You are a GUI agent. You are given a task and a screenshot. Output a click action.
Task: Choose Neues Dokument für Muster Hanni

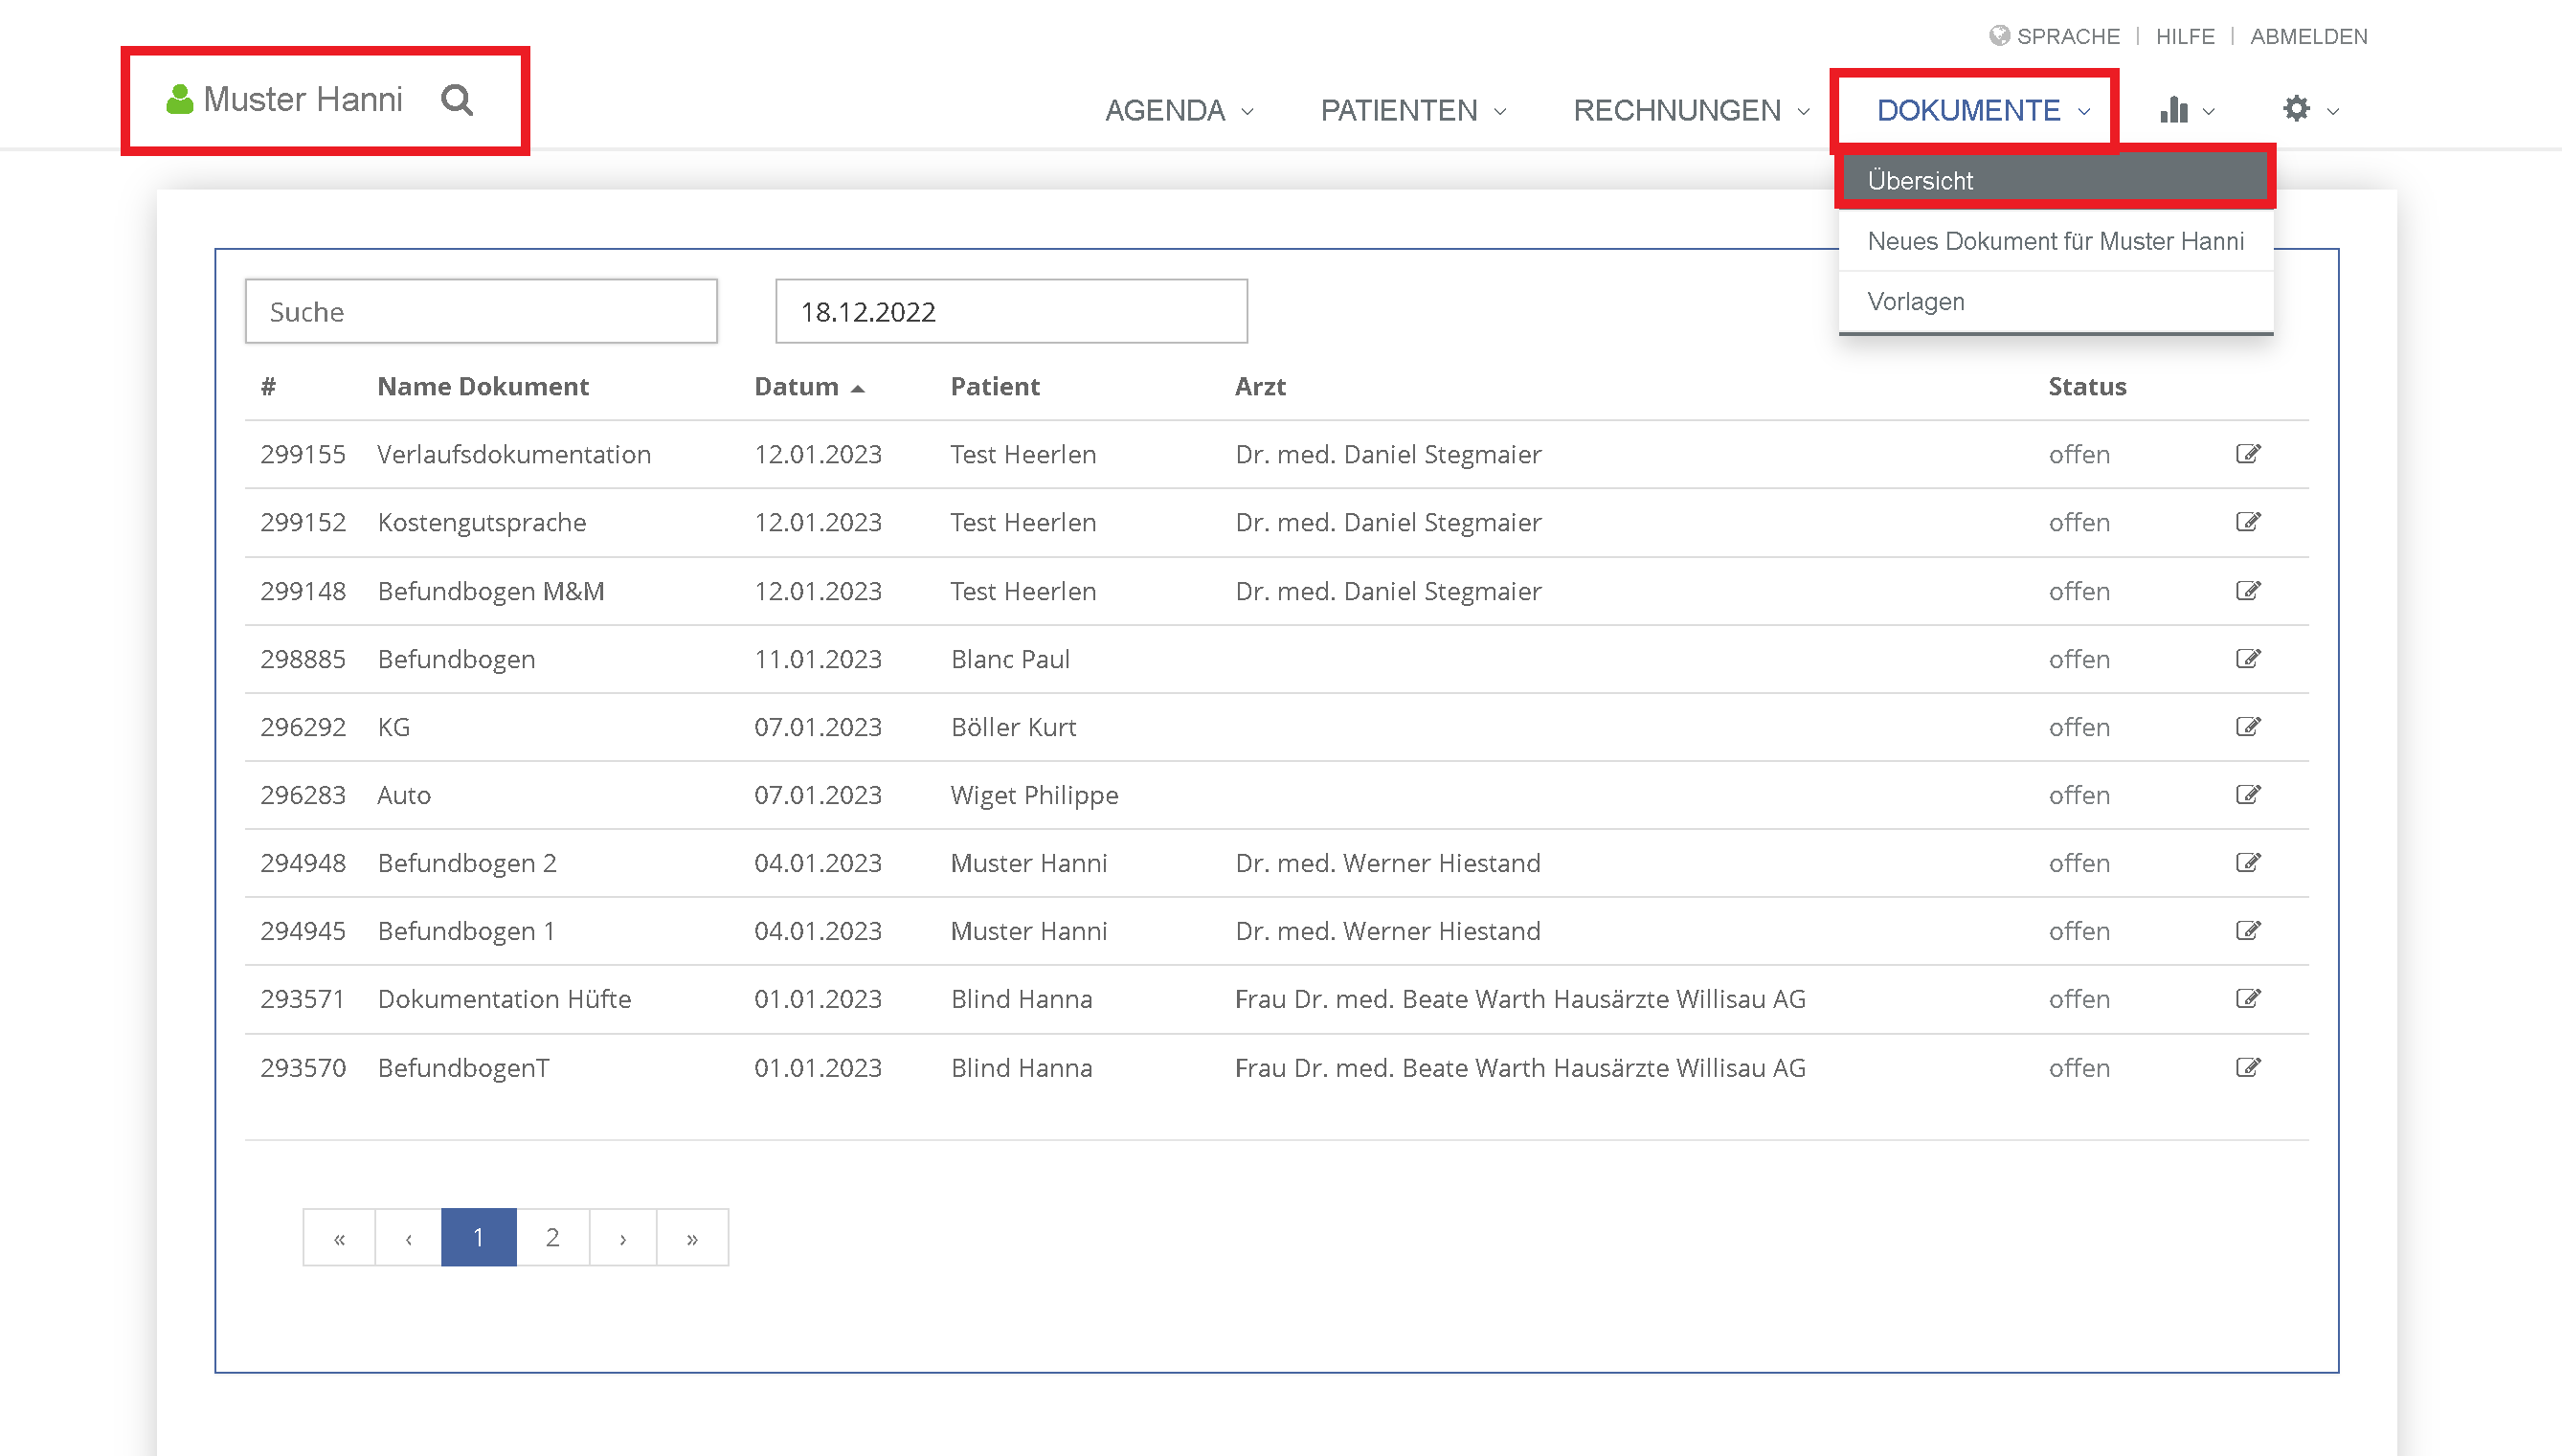pyautogui.click(x=2055, y=241)
